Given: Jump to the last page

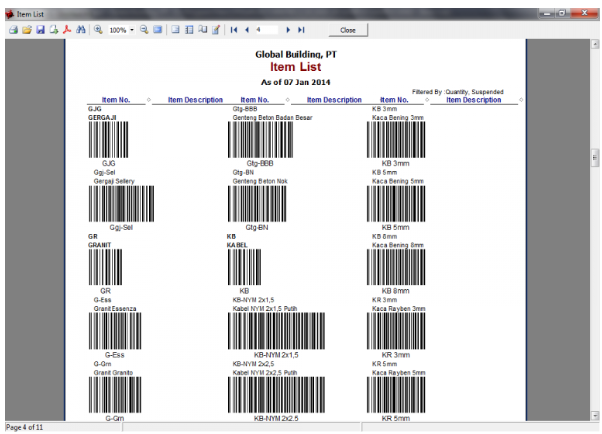Looking at the screenshot, I should click(302, 31).
